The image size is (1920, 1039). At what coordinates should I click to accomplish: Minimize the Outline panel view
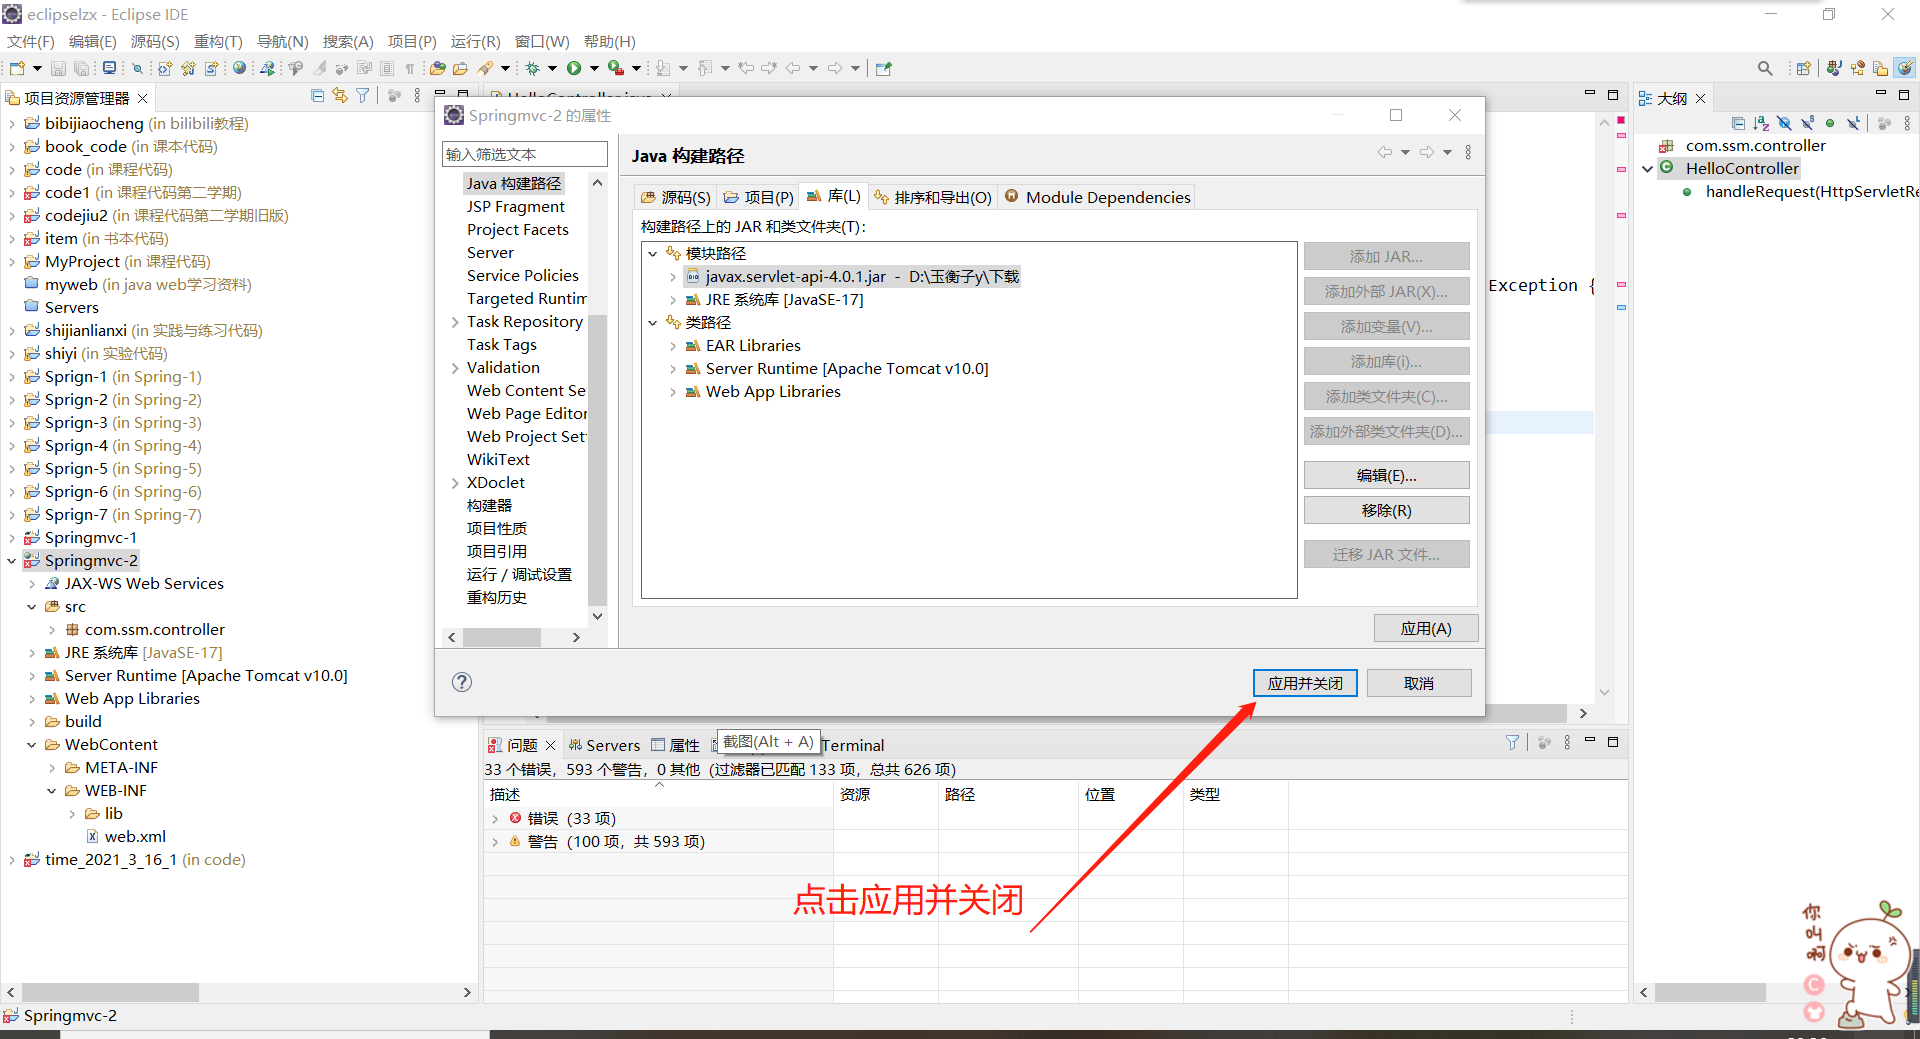[1880, 94]
